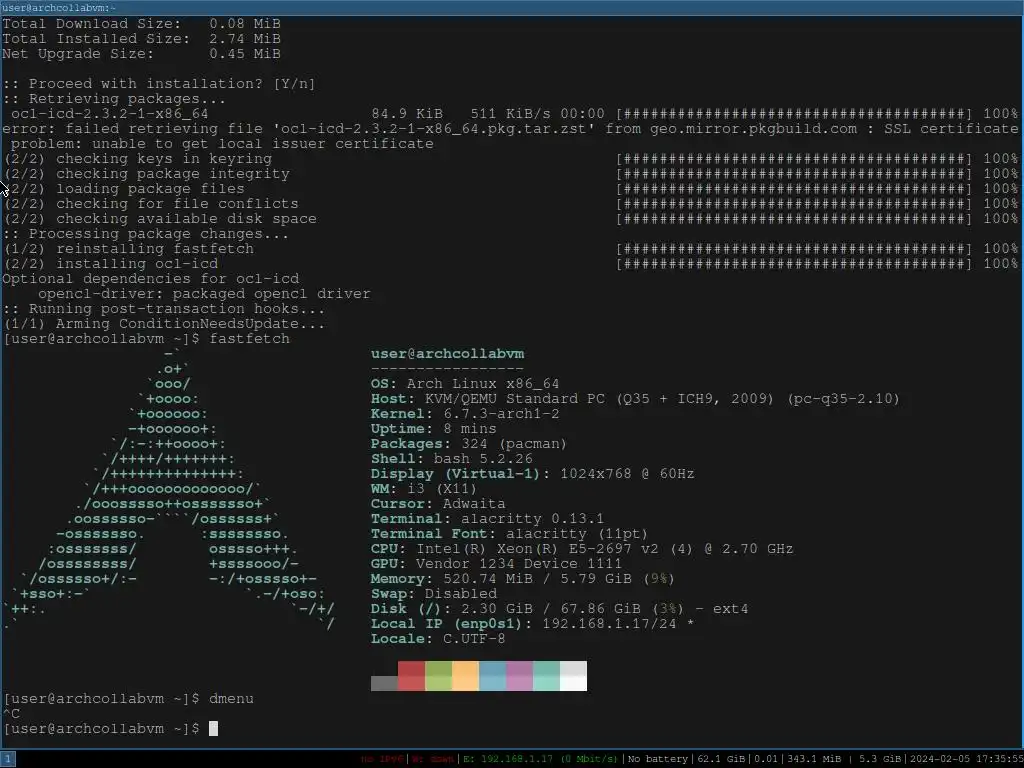Click the '5.3 GiB' entry in status bar
Image resolution: width=1024 pixels, height=768 pixels.
[879, 759]
